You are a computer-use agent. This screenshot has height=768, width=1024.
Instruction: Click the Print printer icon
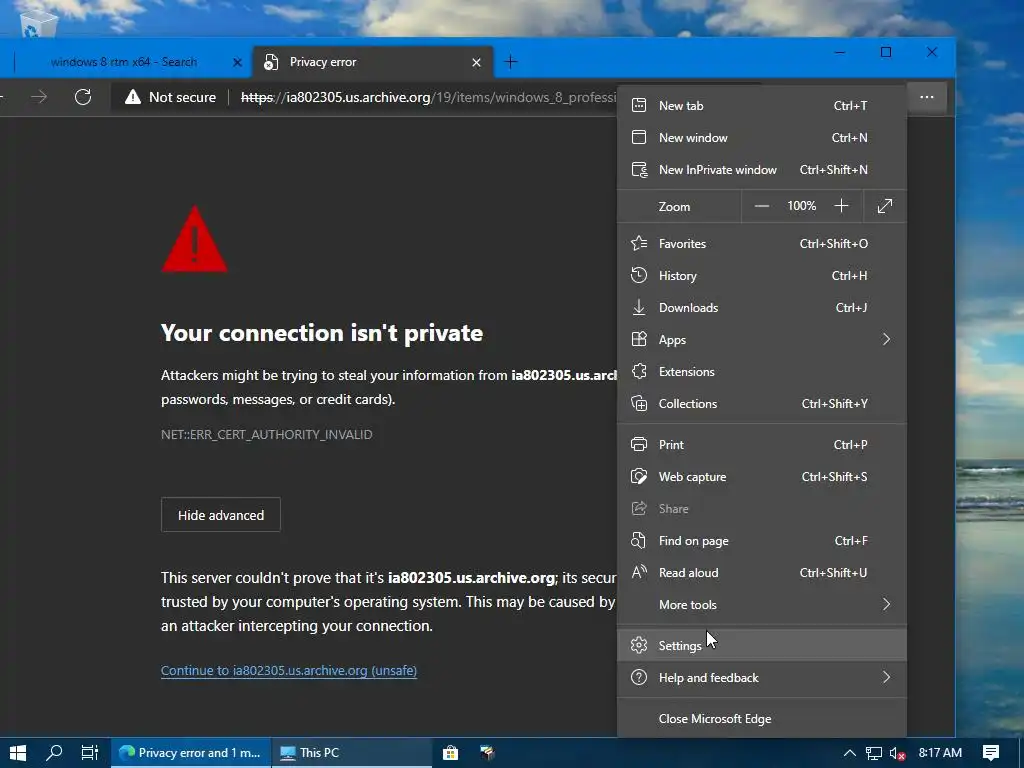click(639, 444)
